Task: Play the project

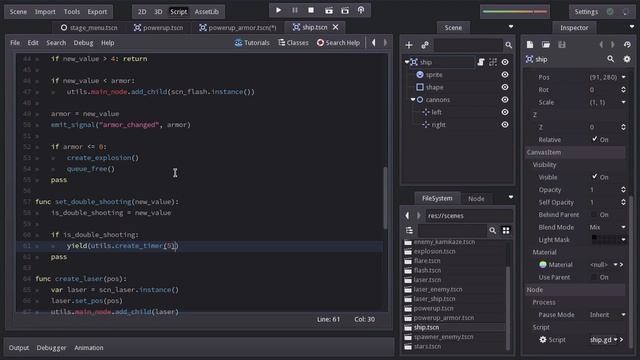Action: pos(278,10)
